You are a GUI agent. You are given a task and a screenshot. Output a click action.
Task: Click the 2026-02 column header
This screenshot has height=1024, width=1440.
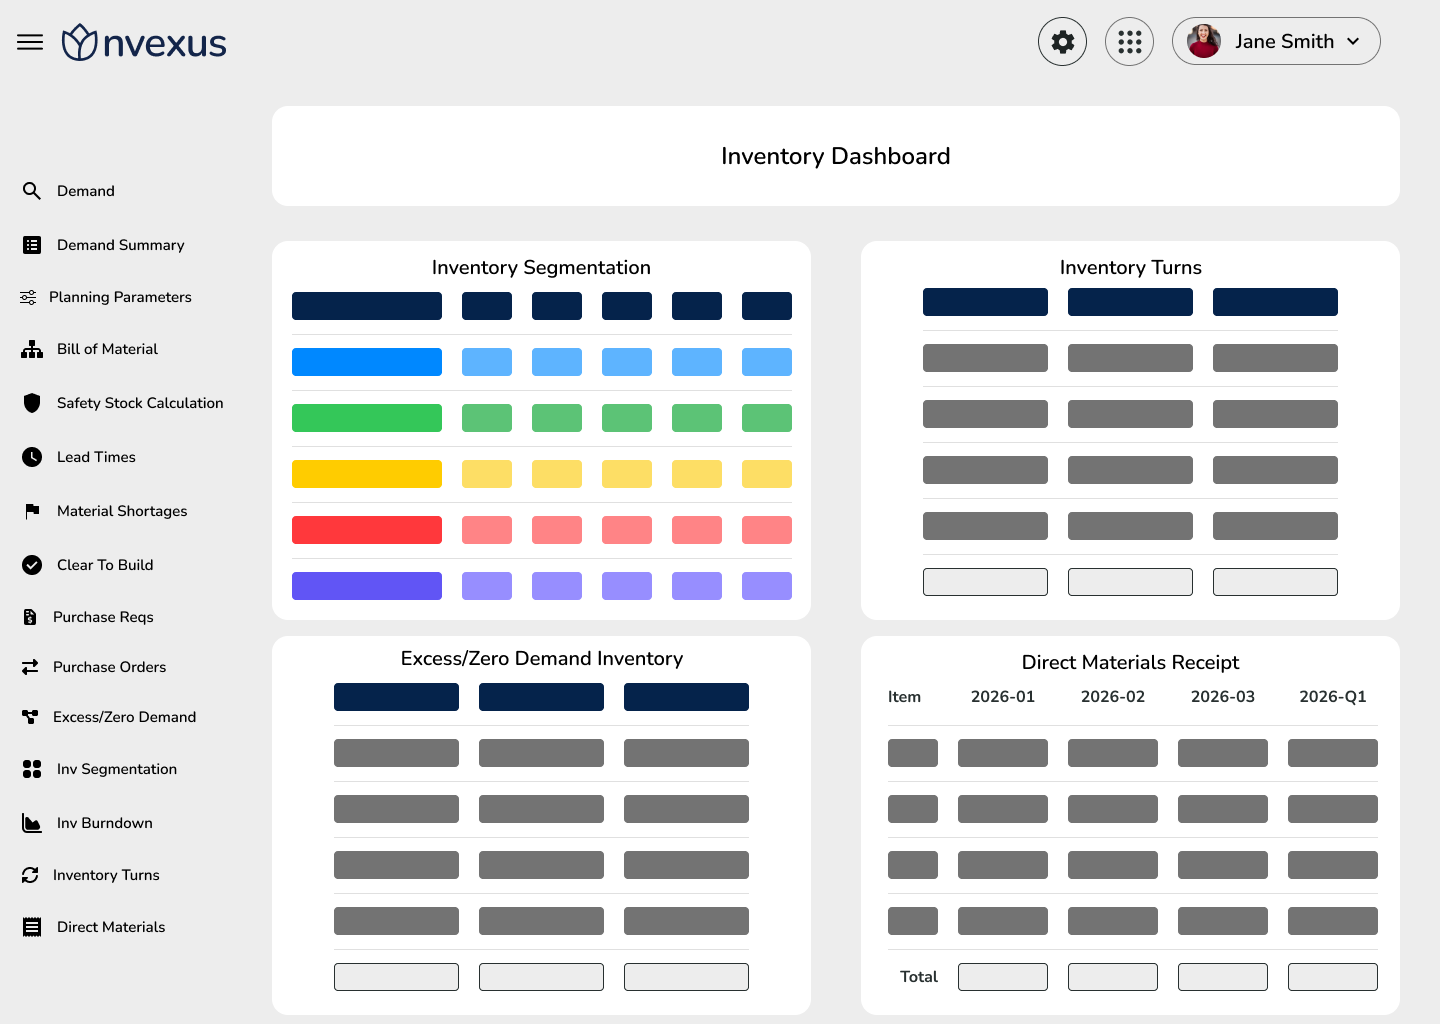click(x=1113, y=697)
